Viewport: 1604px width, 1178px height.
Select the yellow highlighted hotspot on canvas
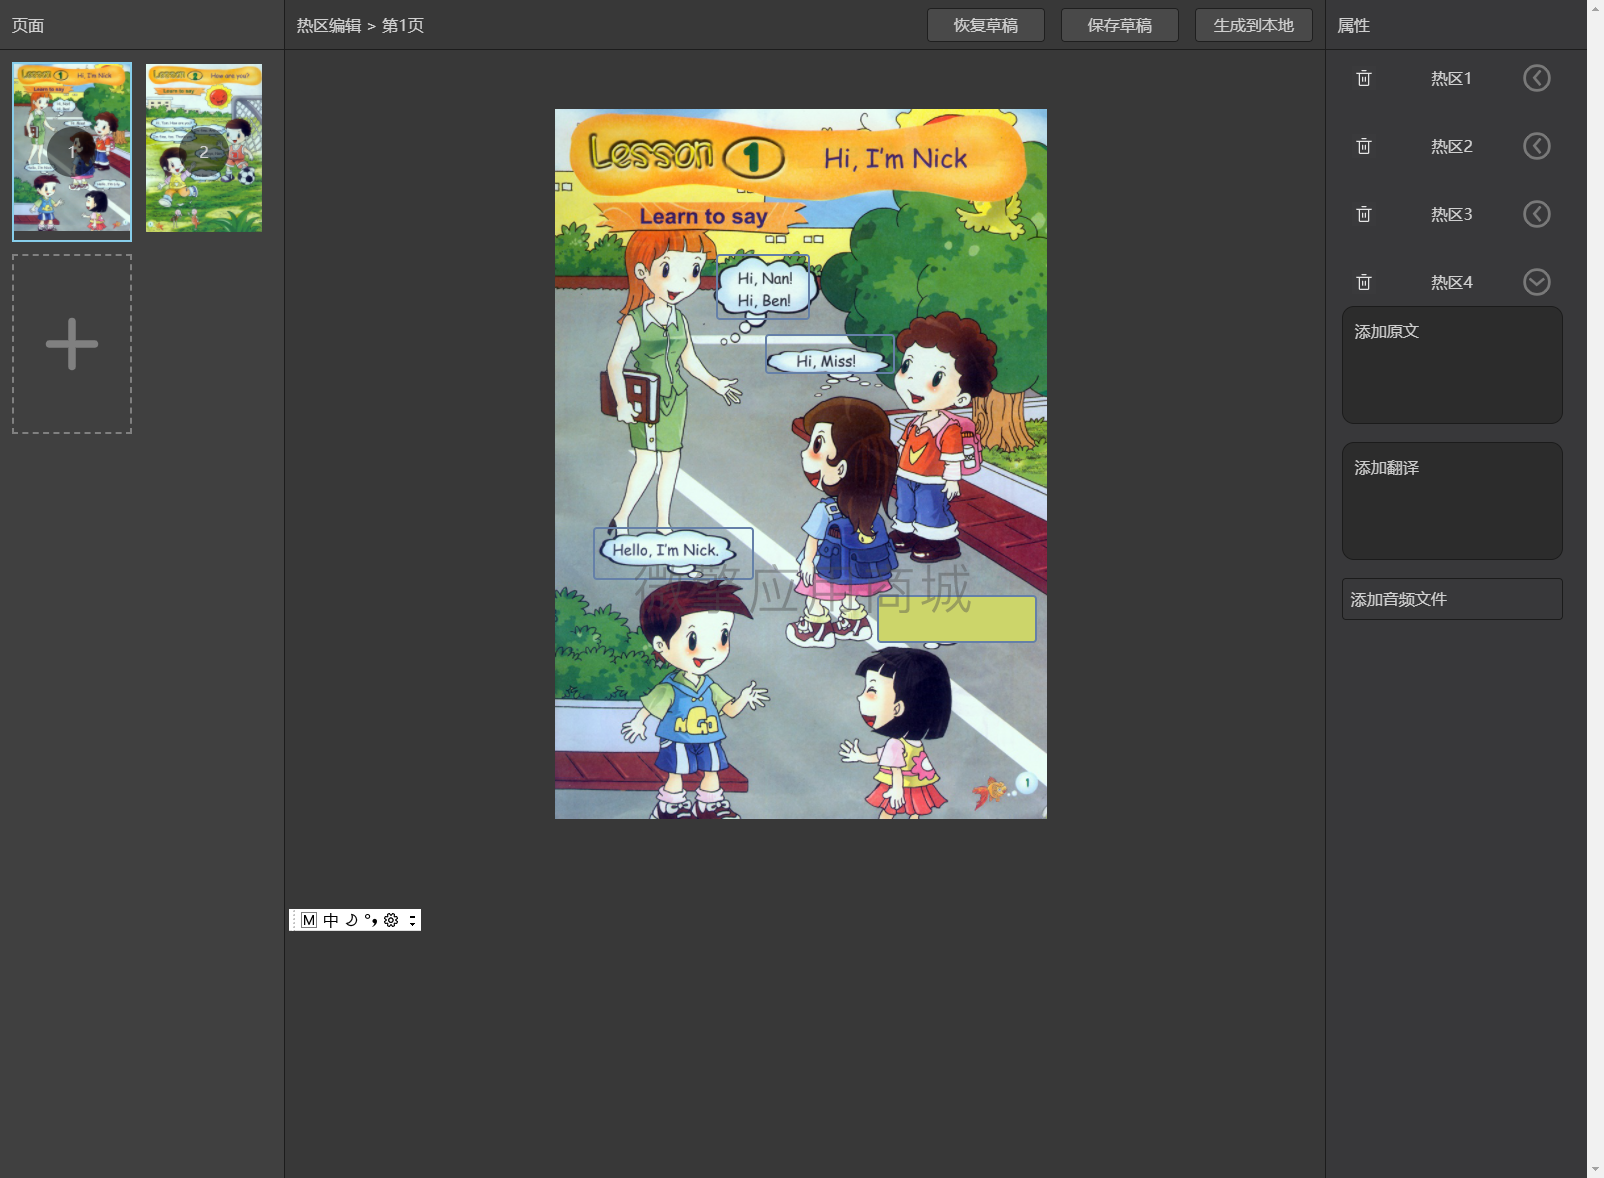pos(957,619)
